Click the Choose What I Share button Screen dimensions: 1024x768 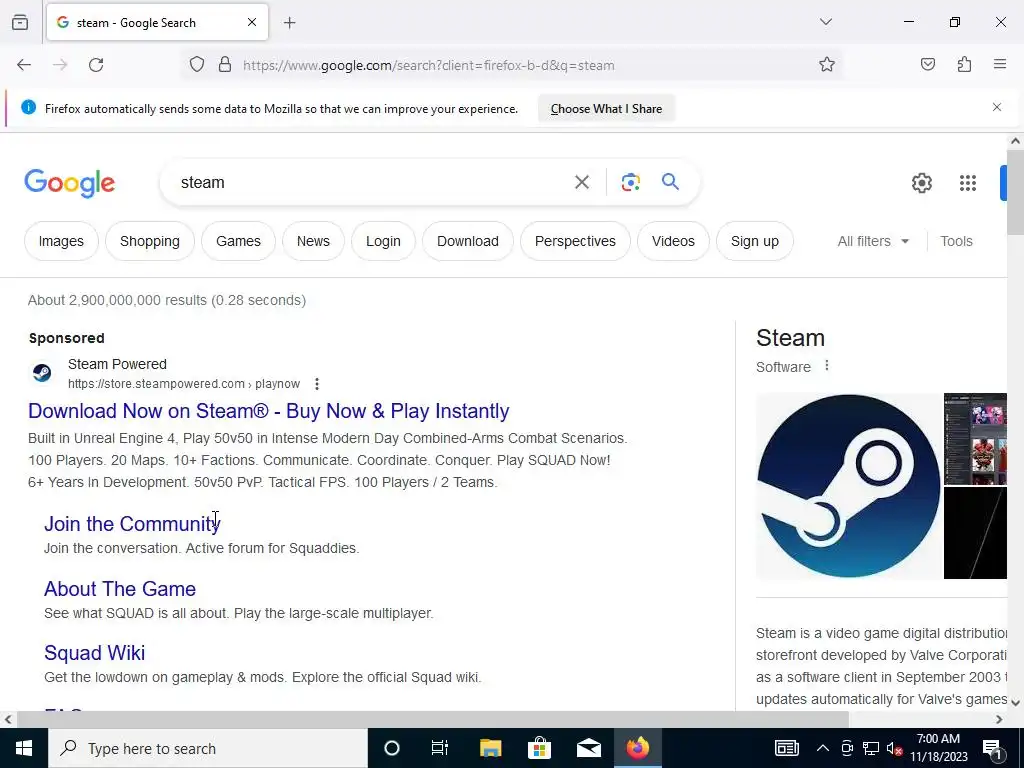(x=606, y=109)
